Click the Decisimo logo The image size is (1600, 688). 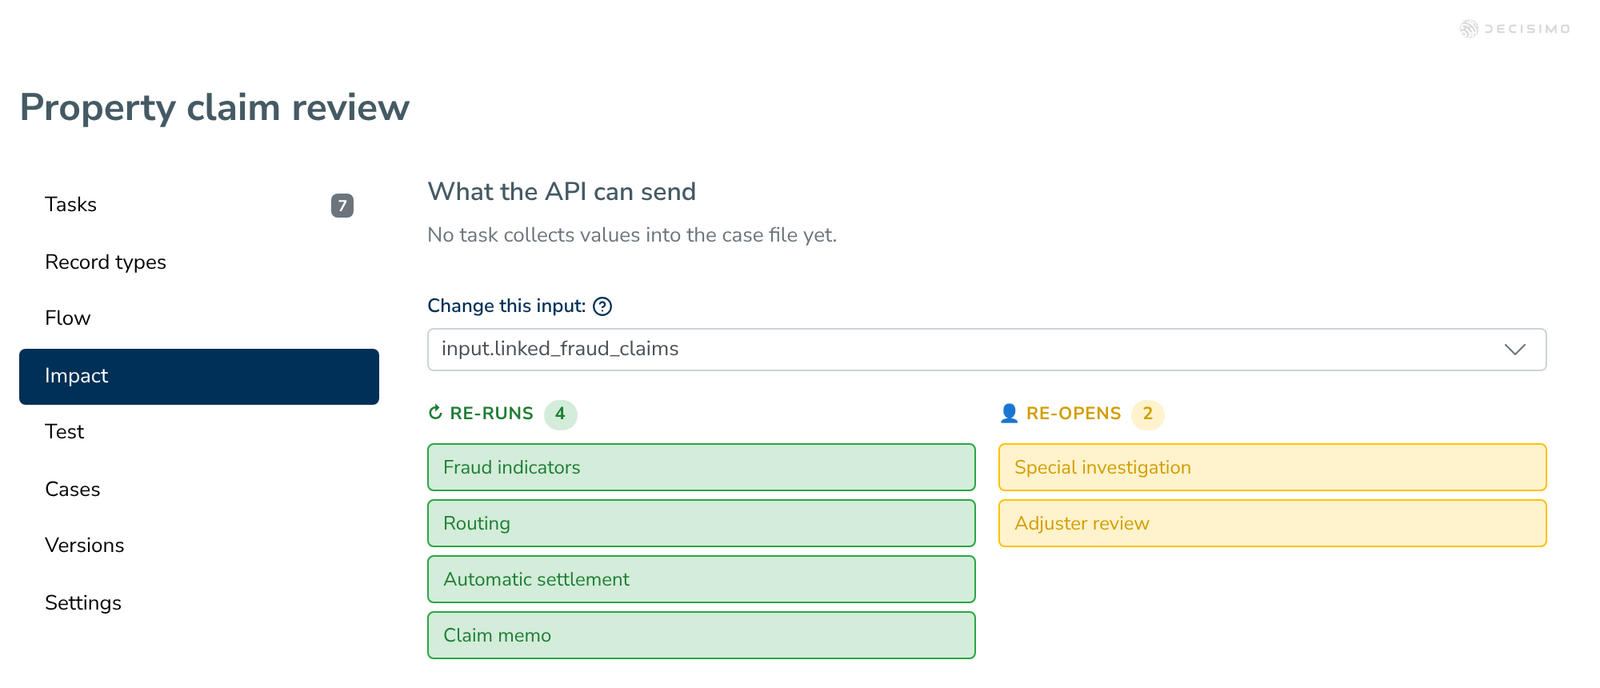click(x=1514, y=29)
